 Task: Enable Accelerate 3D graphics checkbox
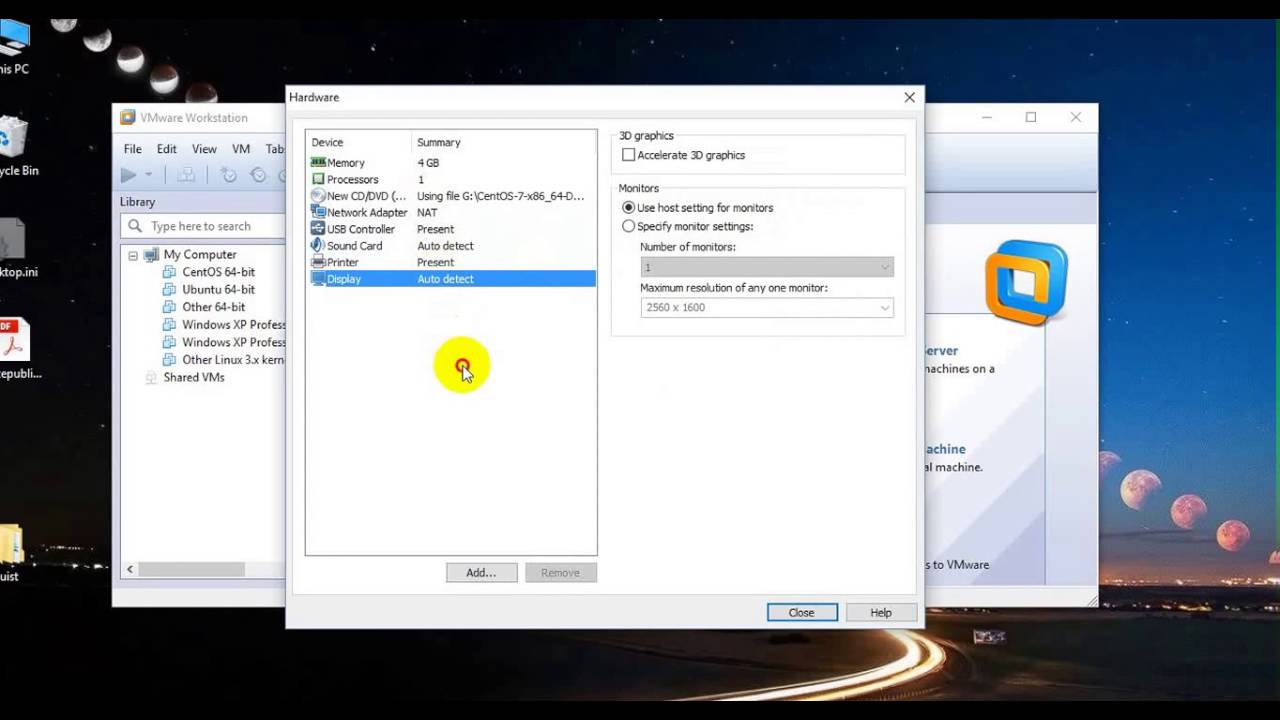click(628, 155)
